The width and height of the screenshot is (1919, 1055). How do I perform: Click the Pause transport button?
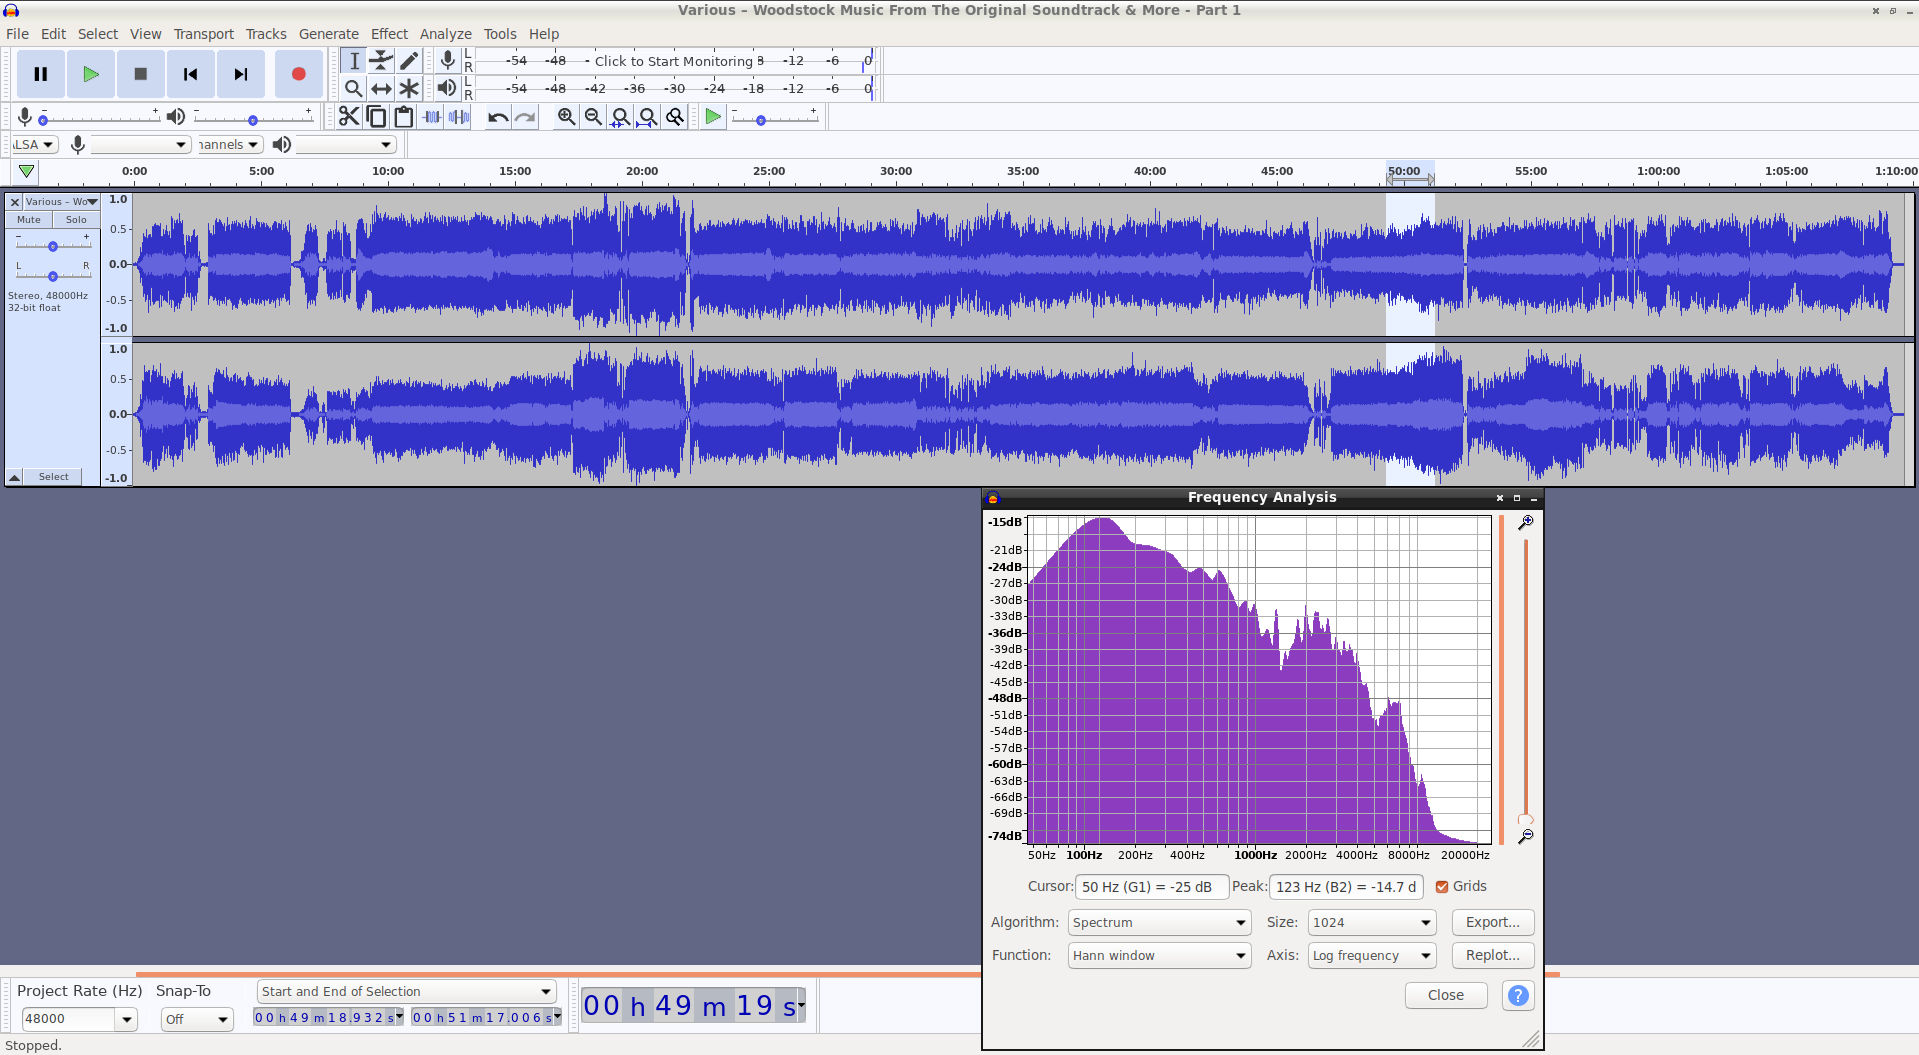pyautogui.click(x=41, y=74)
